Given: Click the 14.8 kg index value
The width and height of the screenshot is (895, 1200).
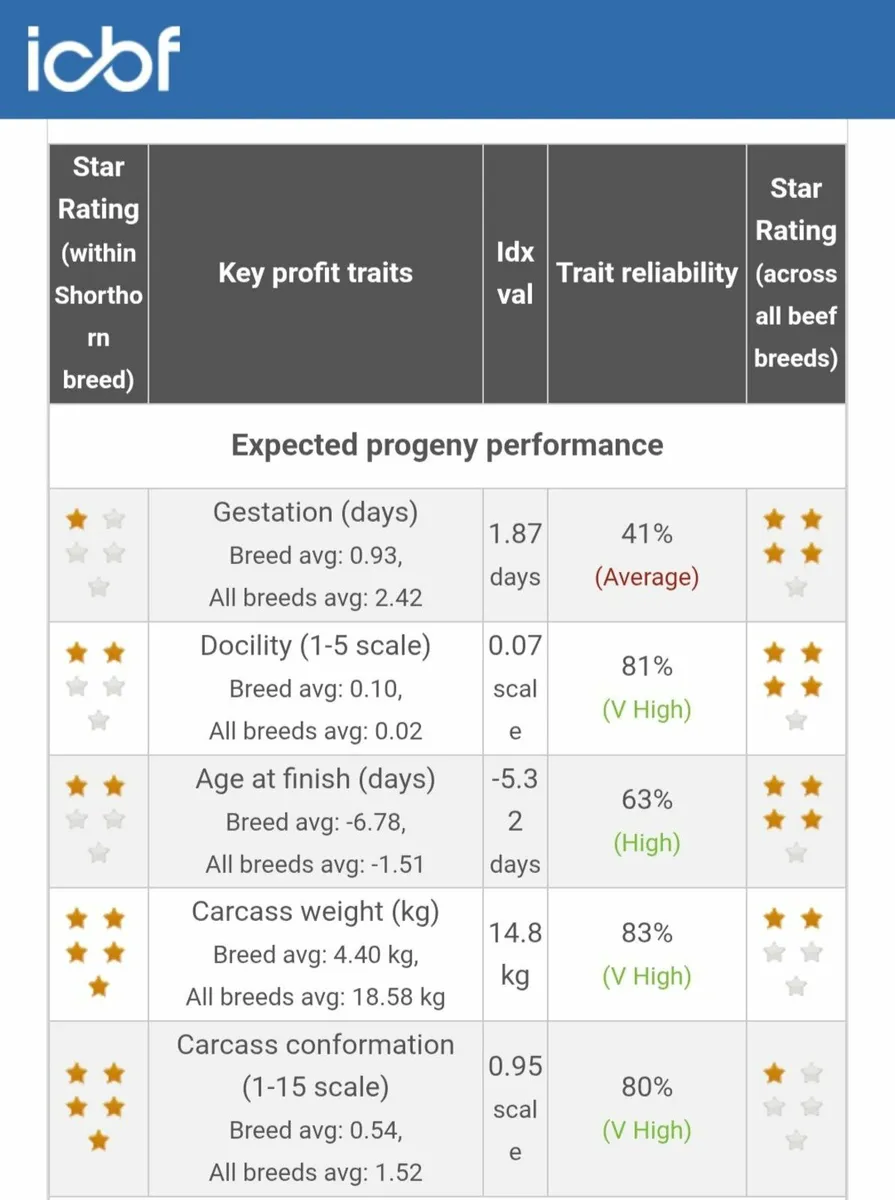Looking at the screenshot, I should pyautogui.click(x=515, y=954).
